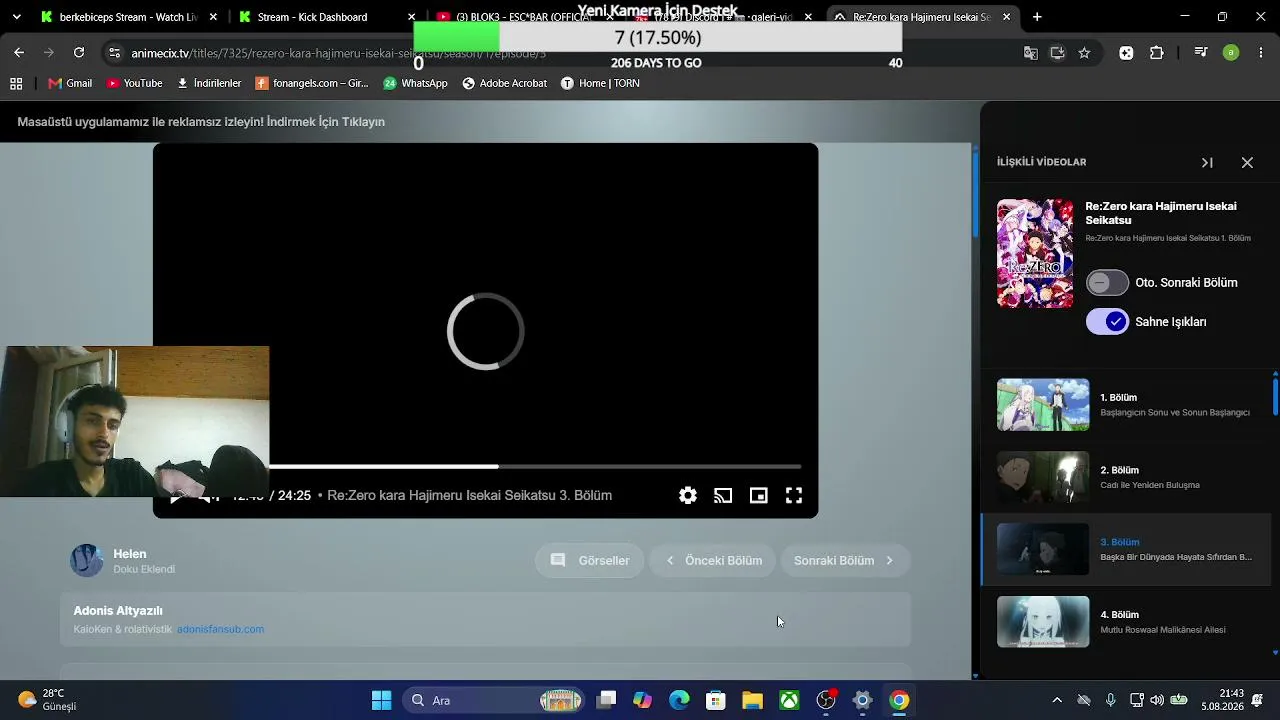
Task: Go to Sonraki Bölüm
Action: (844, 561)
